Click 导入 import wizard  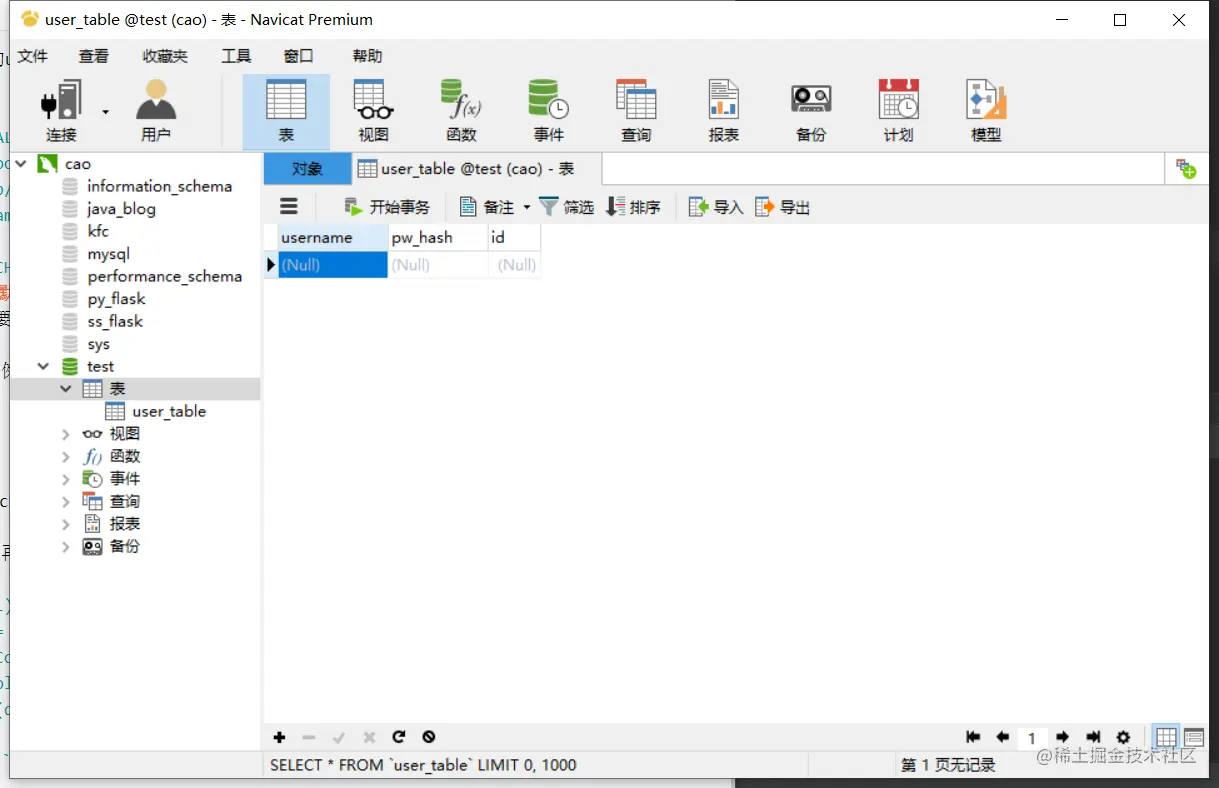(x=716, y=207)
